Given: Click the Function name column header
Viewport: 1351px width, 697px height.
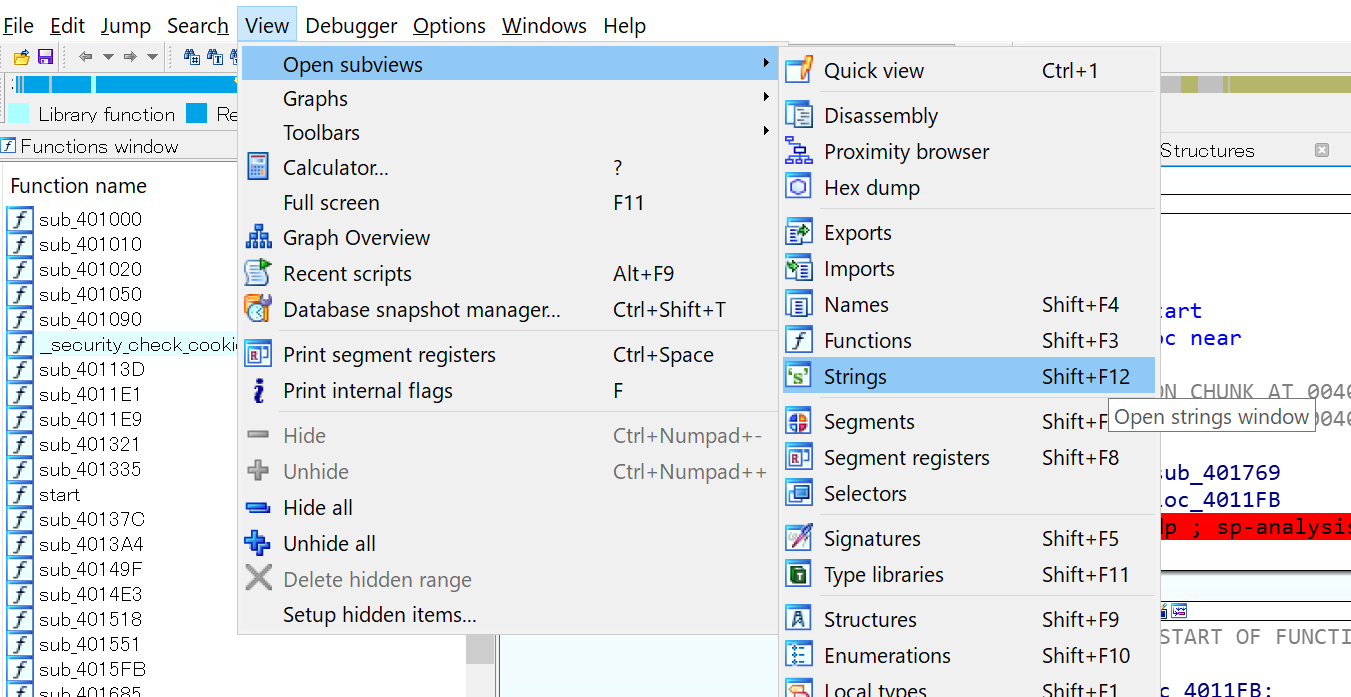Looking at the screenshot, I should coord(78,186).
